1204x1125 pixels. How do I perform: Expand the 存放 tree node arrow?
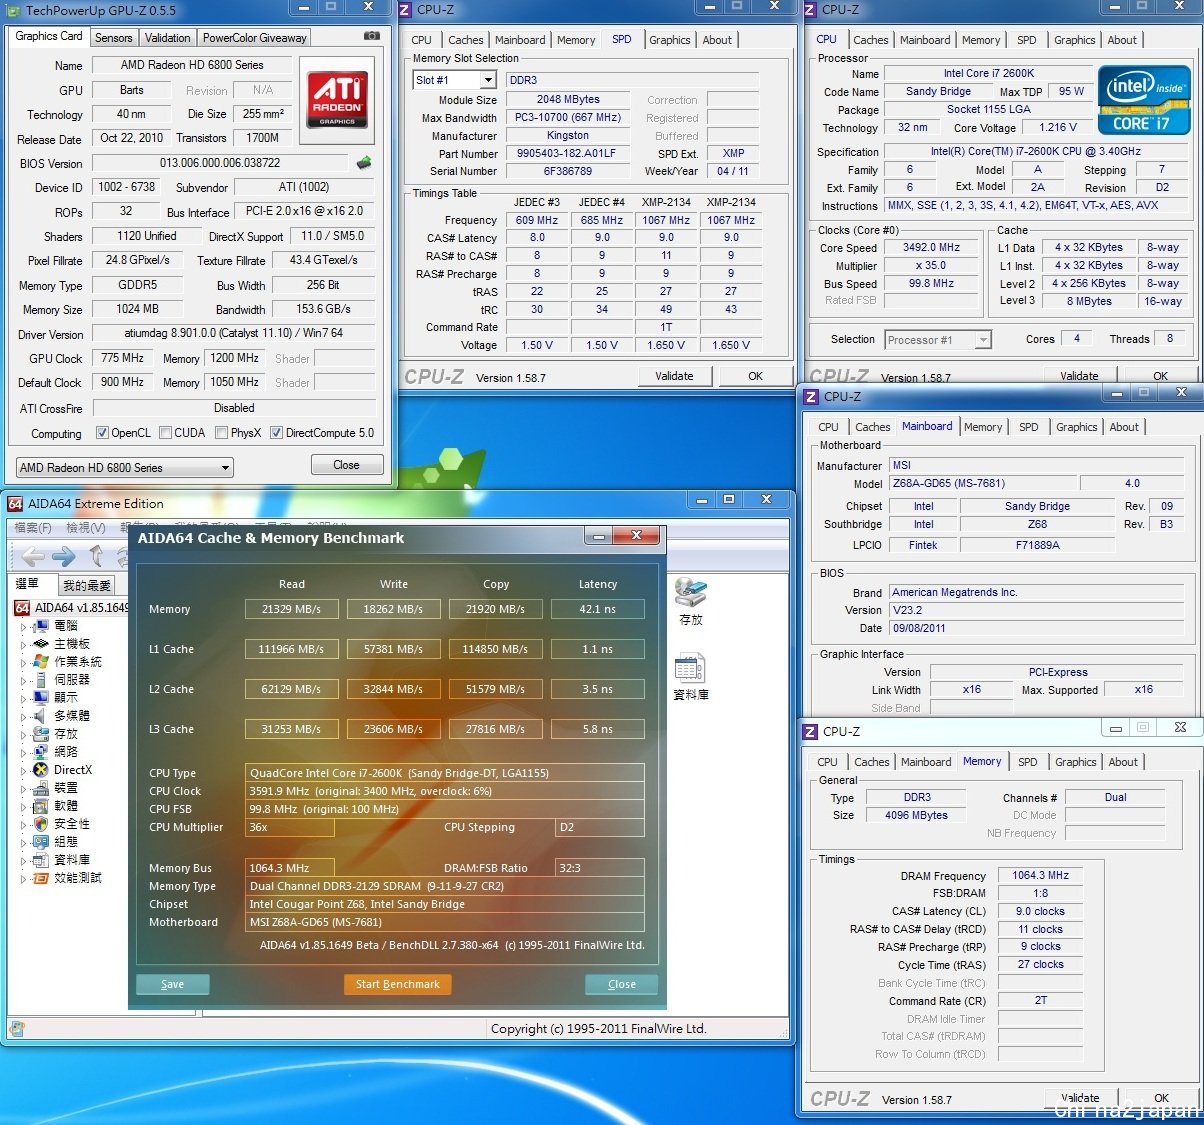tap(24, 734)
